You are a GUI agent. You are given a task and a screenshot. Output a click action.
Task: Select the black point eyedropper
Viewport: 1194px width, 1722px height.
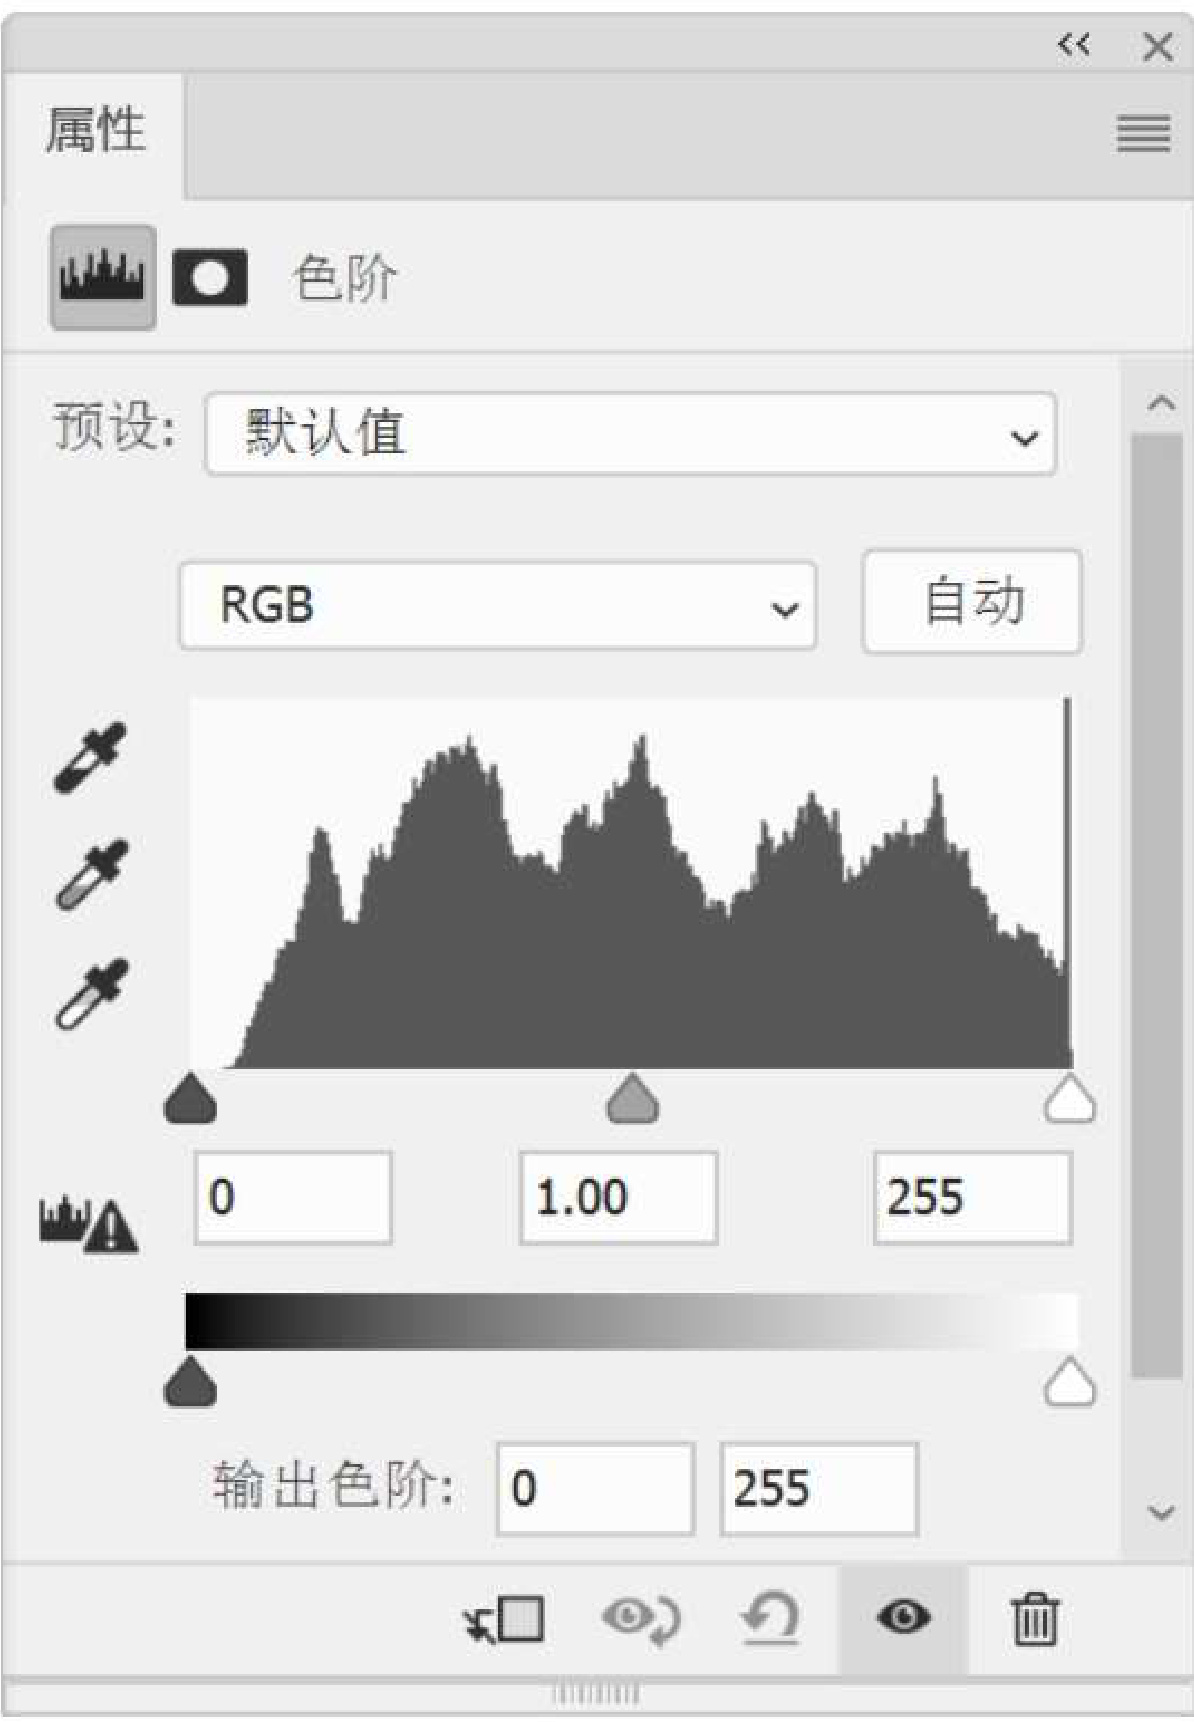coord(90,757)
